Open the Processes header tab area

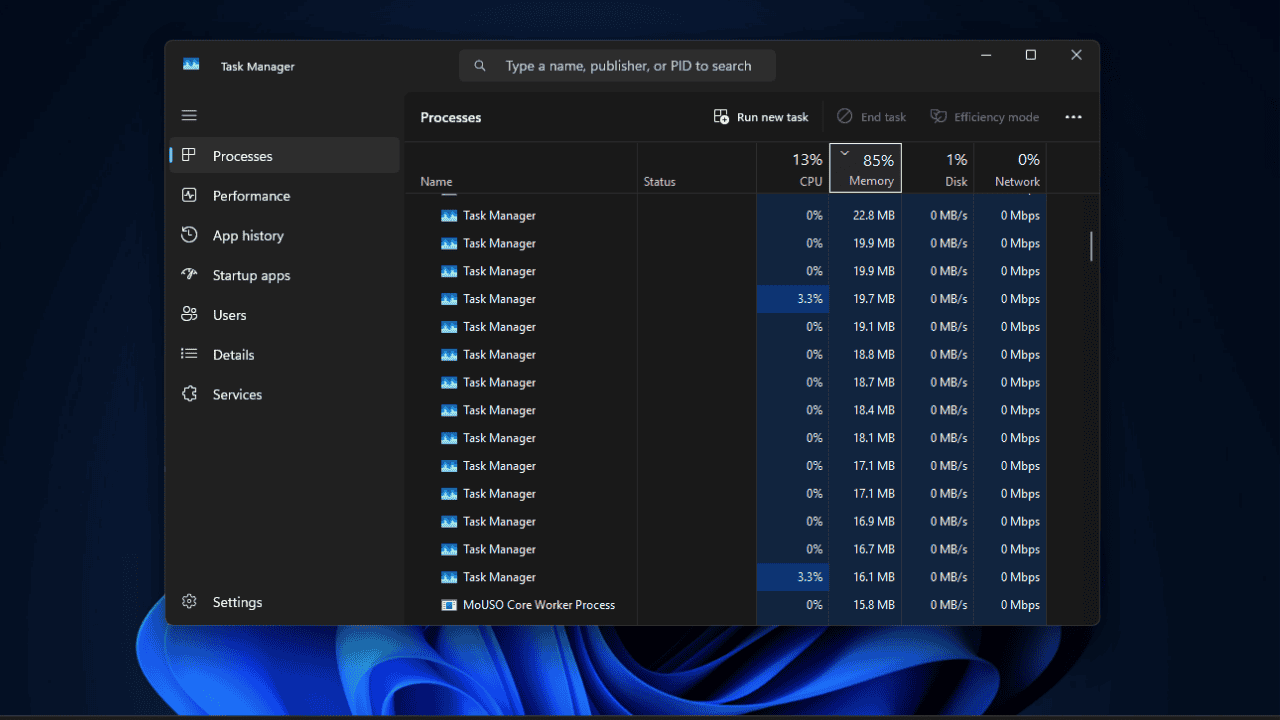[450, 117]
